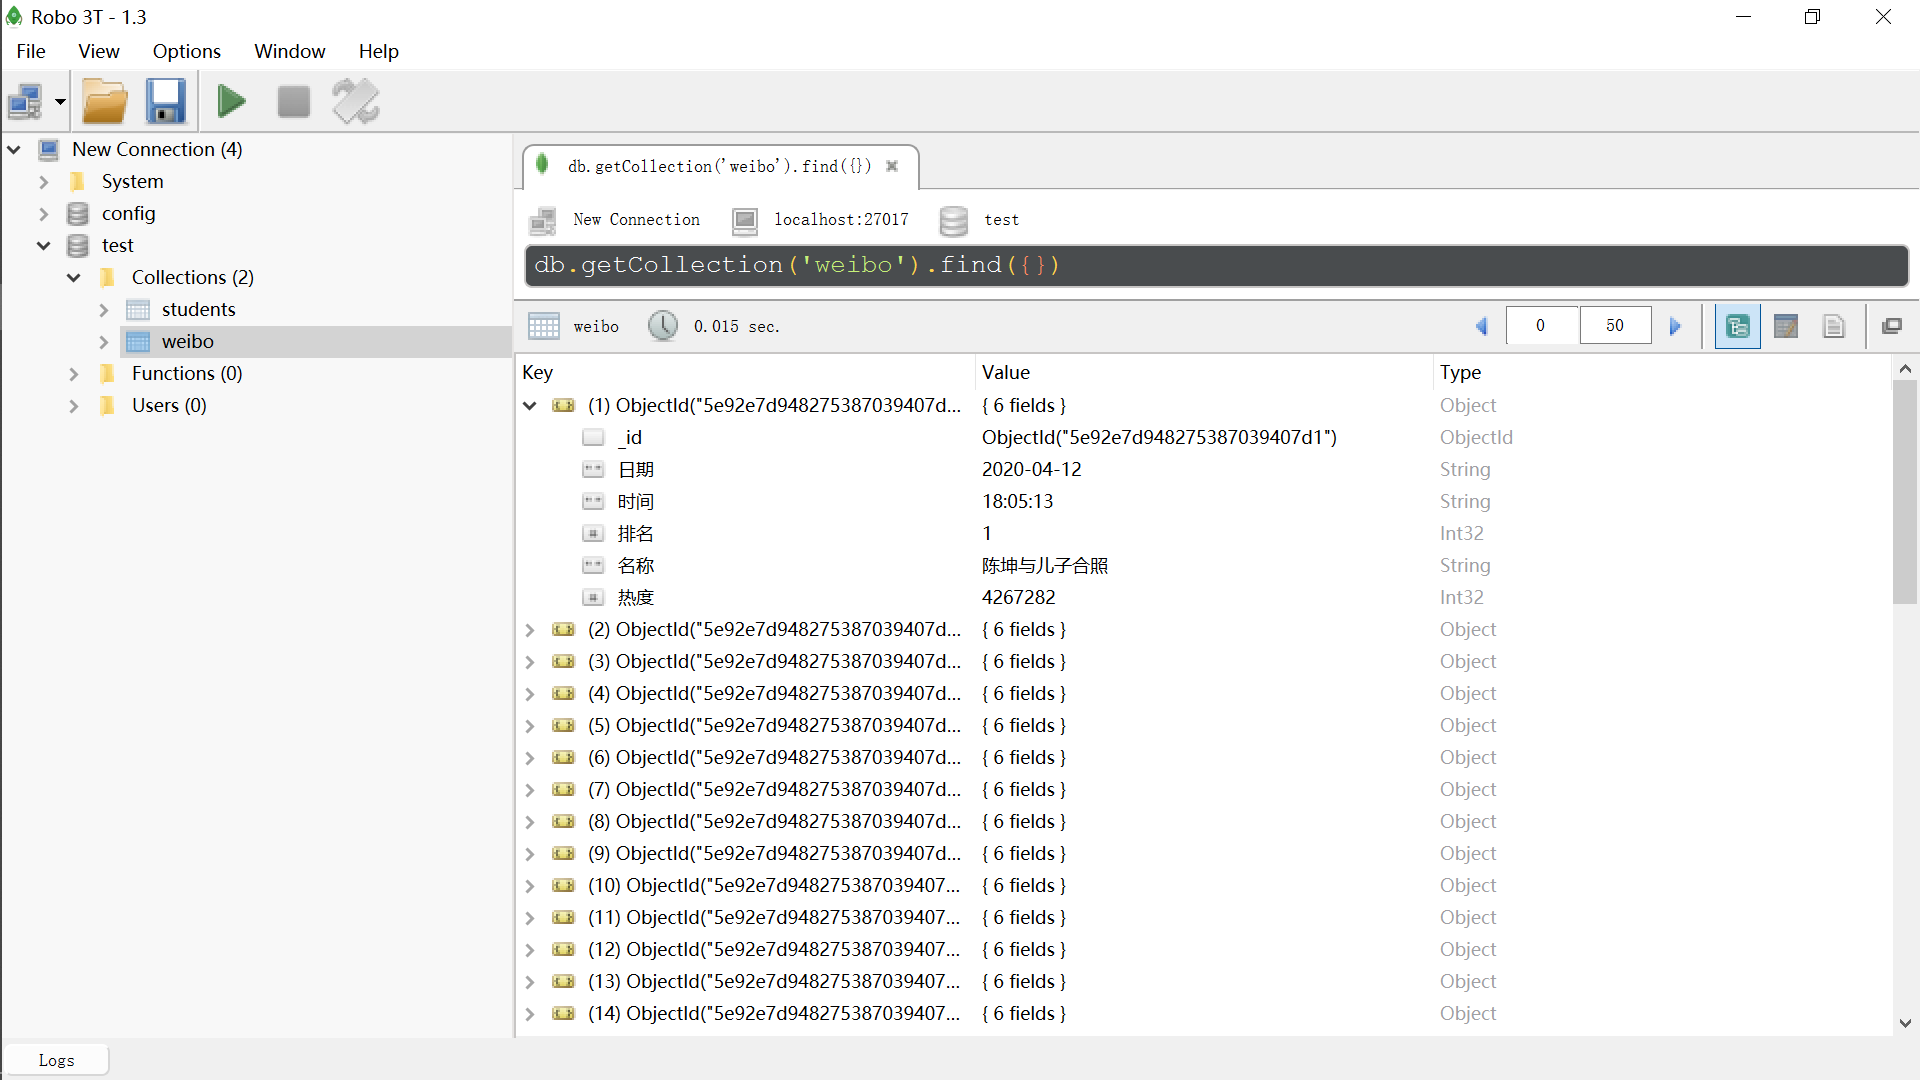Select the _id field row
Viewport: 1920px width, 1080px height.
[1204, 438]
